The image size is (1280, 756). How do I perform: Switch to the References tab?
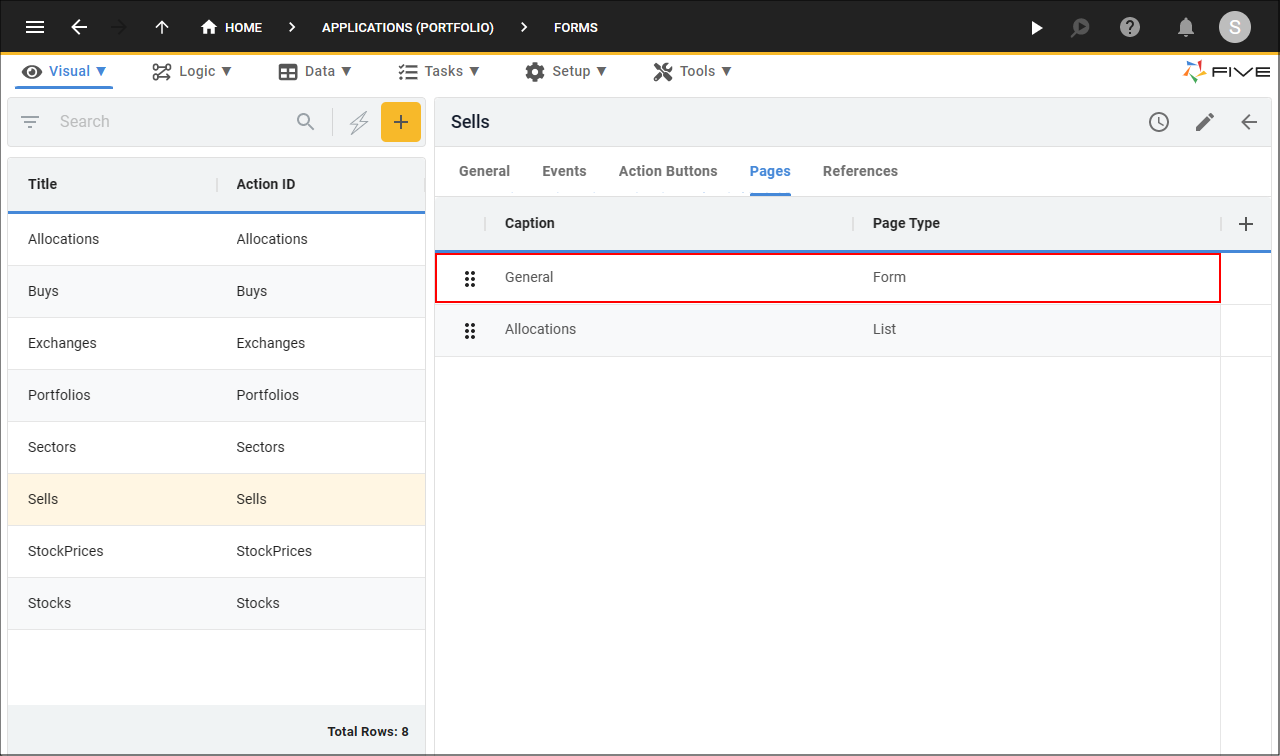point(860,171)
